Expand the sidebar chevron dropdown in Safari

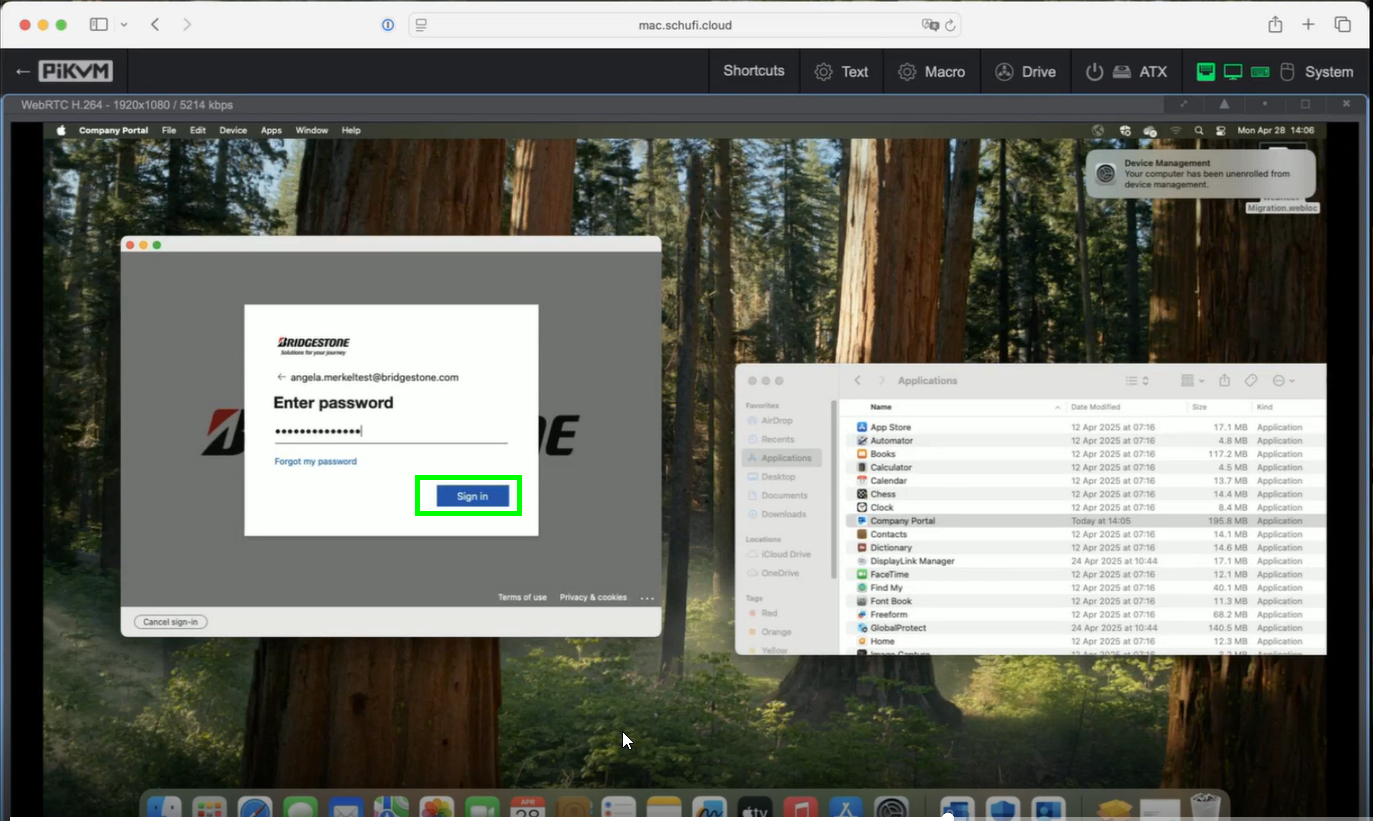click(124, 24)
